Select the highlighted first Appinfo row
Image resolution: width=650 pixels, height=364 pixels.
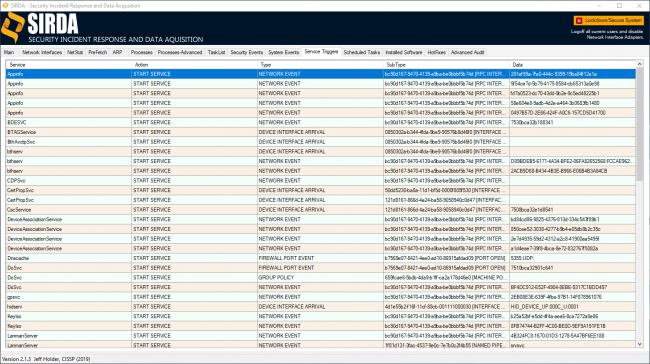(320, 74)
